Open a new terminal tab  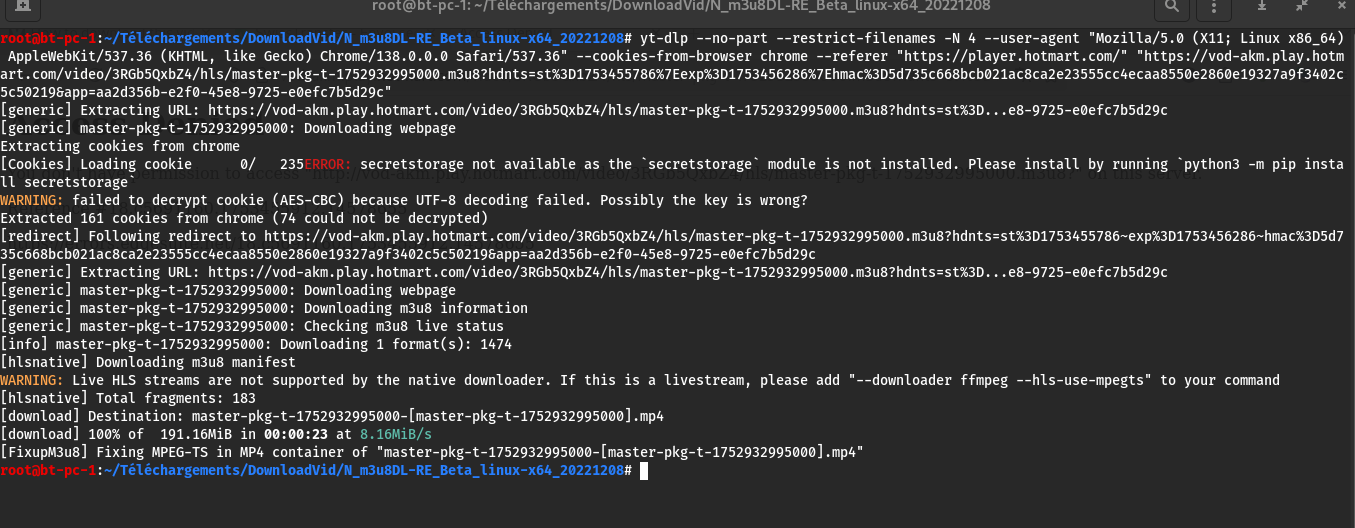click(x=22, y=7)
